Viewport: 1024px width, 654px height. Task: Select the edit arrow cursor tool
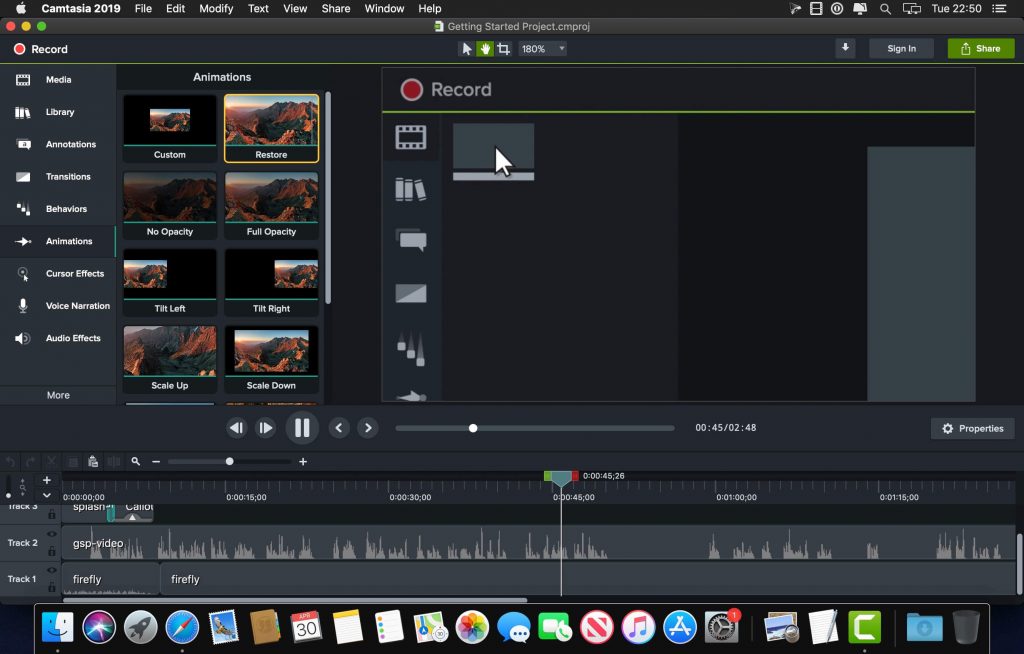467,48
